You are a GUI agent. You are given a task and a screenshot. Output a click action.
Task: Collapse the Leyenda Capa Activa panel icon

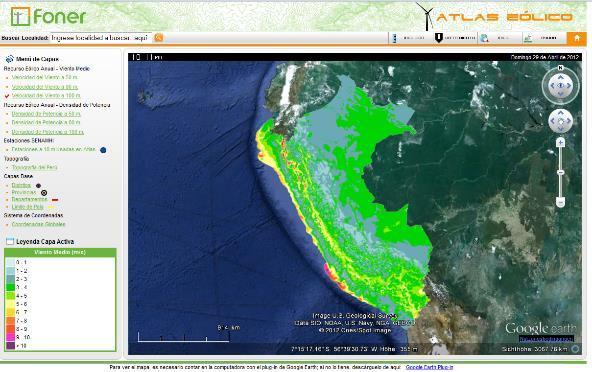tap(10, 241)
